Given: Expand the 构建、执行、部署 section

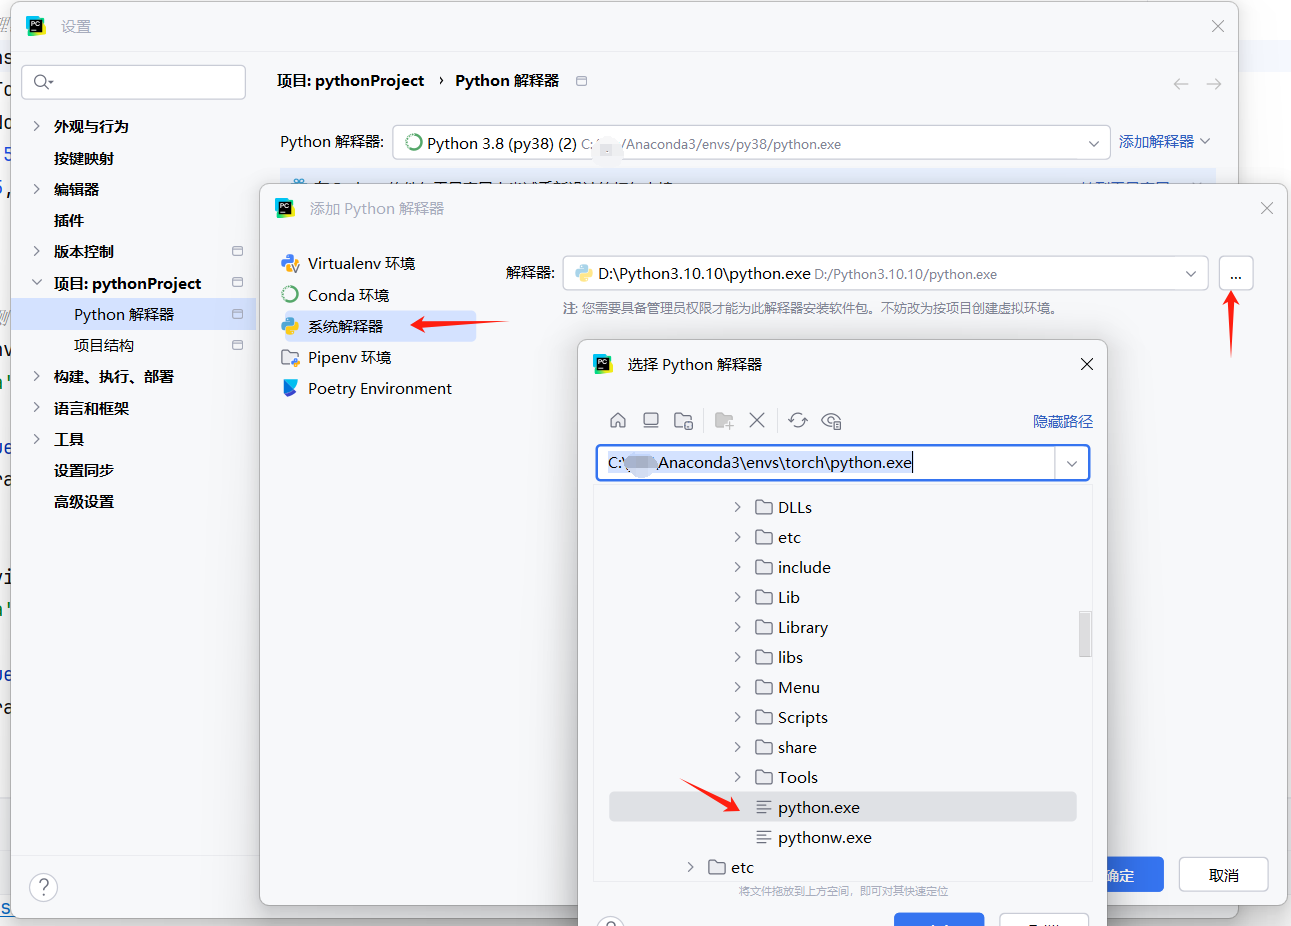Looking at the screenshot, I should pos(37,376).
